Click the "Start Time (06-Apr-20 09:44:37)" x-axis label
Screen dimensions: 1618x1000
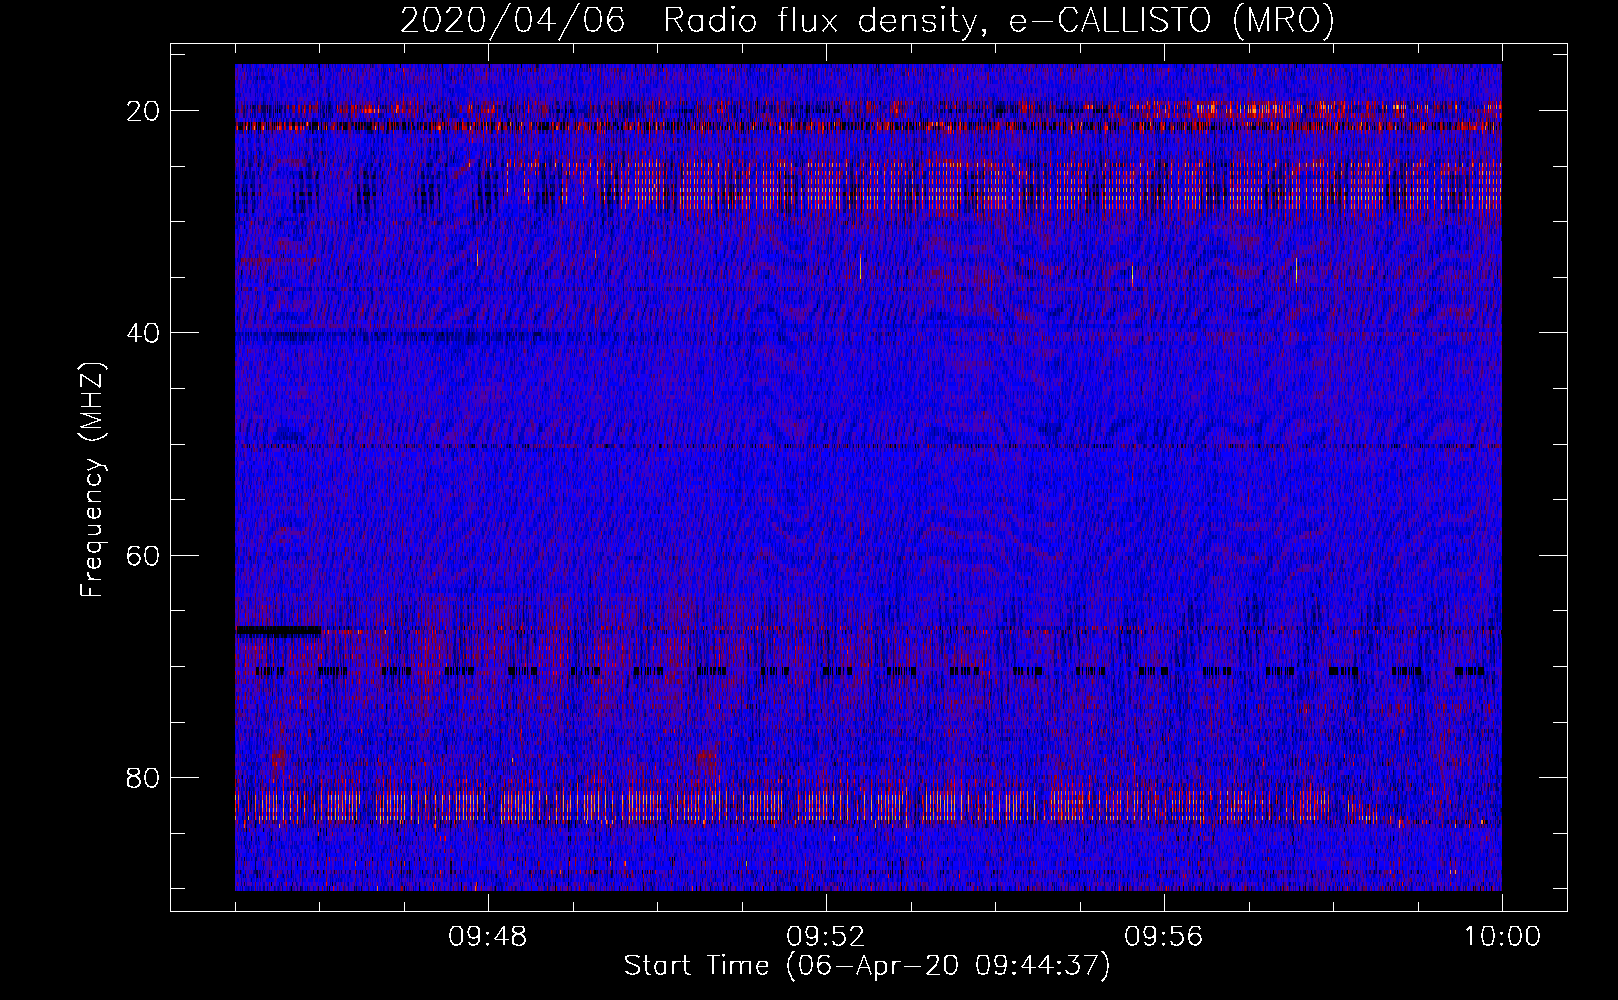867,966
